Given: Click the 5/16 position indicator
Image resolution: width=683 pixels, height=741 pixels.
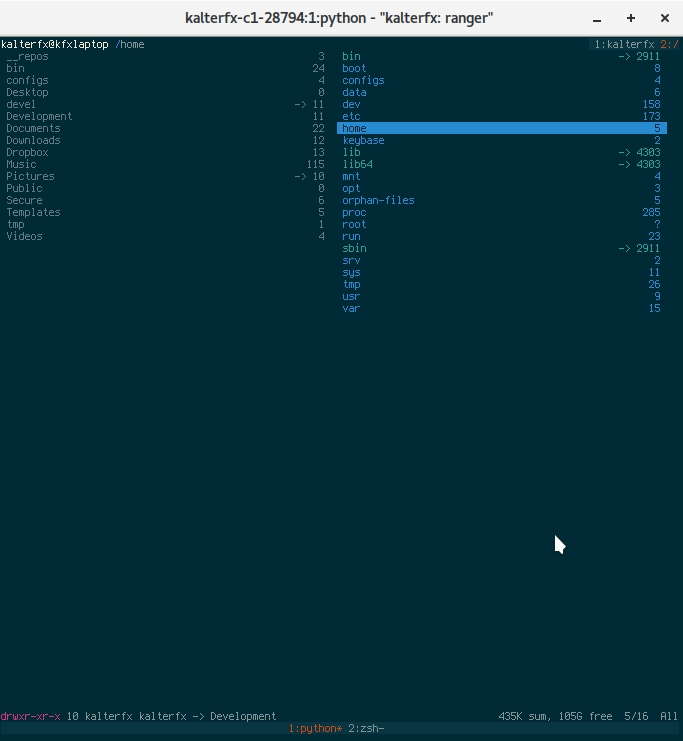Looking at the screenshot, I should tap(636, 716).
